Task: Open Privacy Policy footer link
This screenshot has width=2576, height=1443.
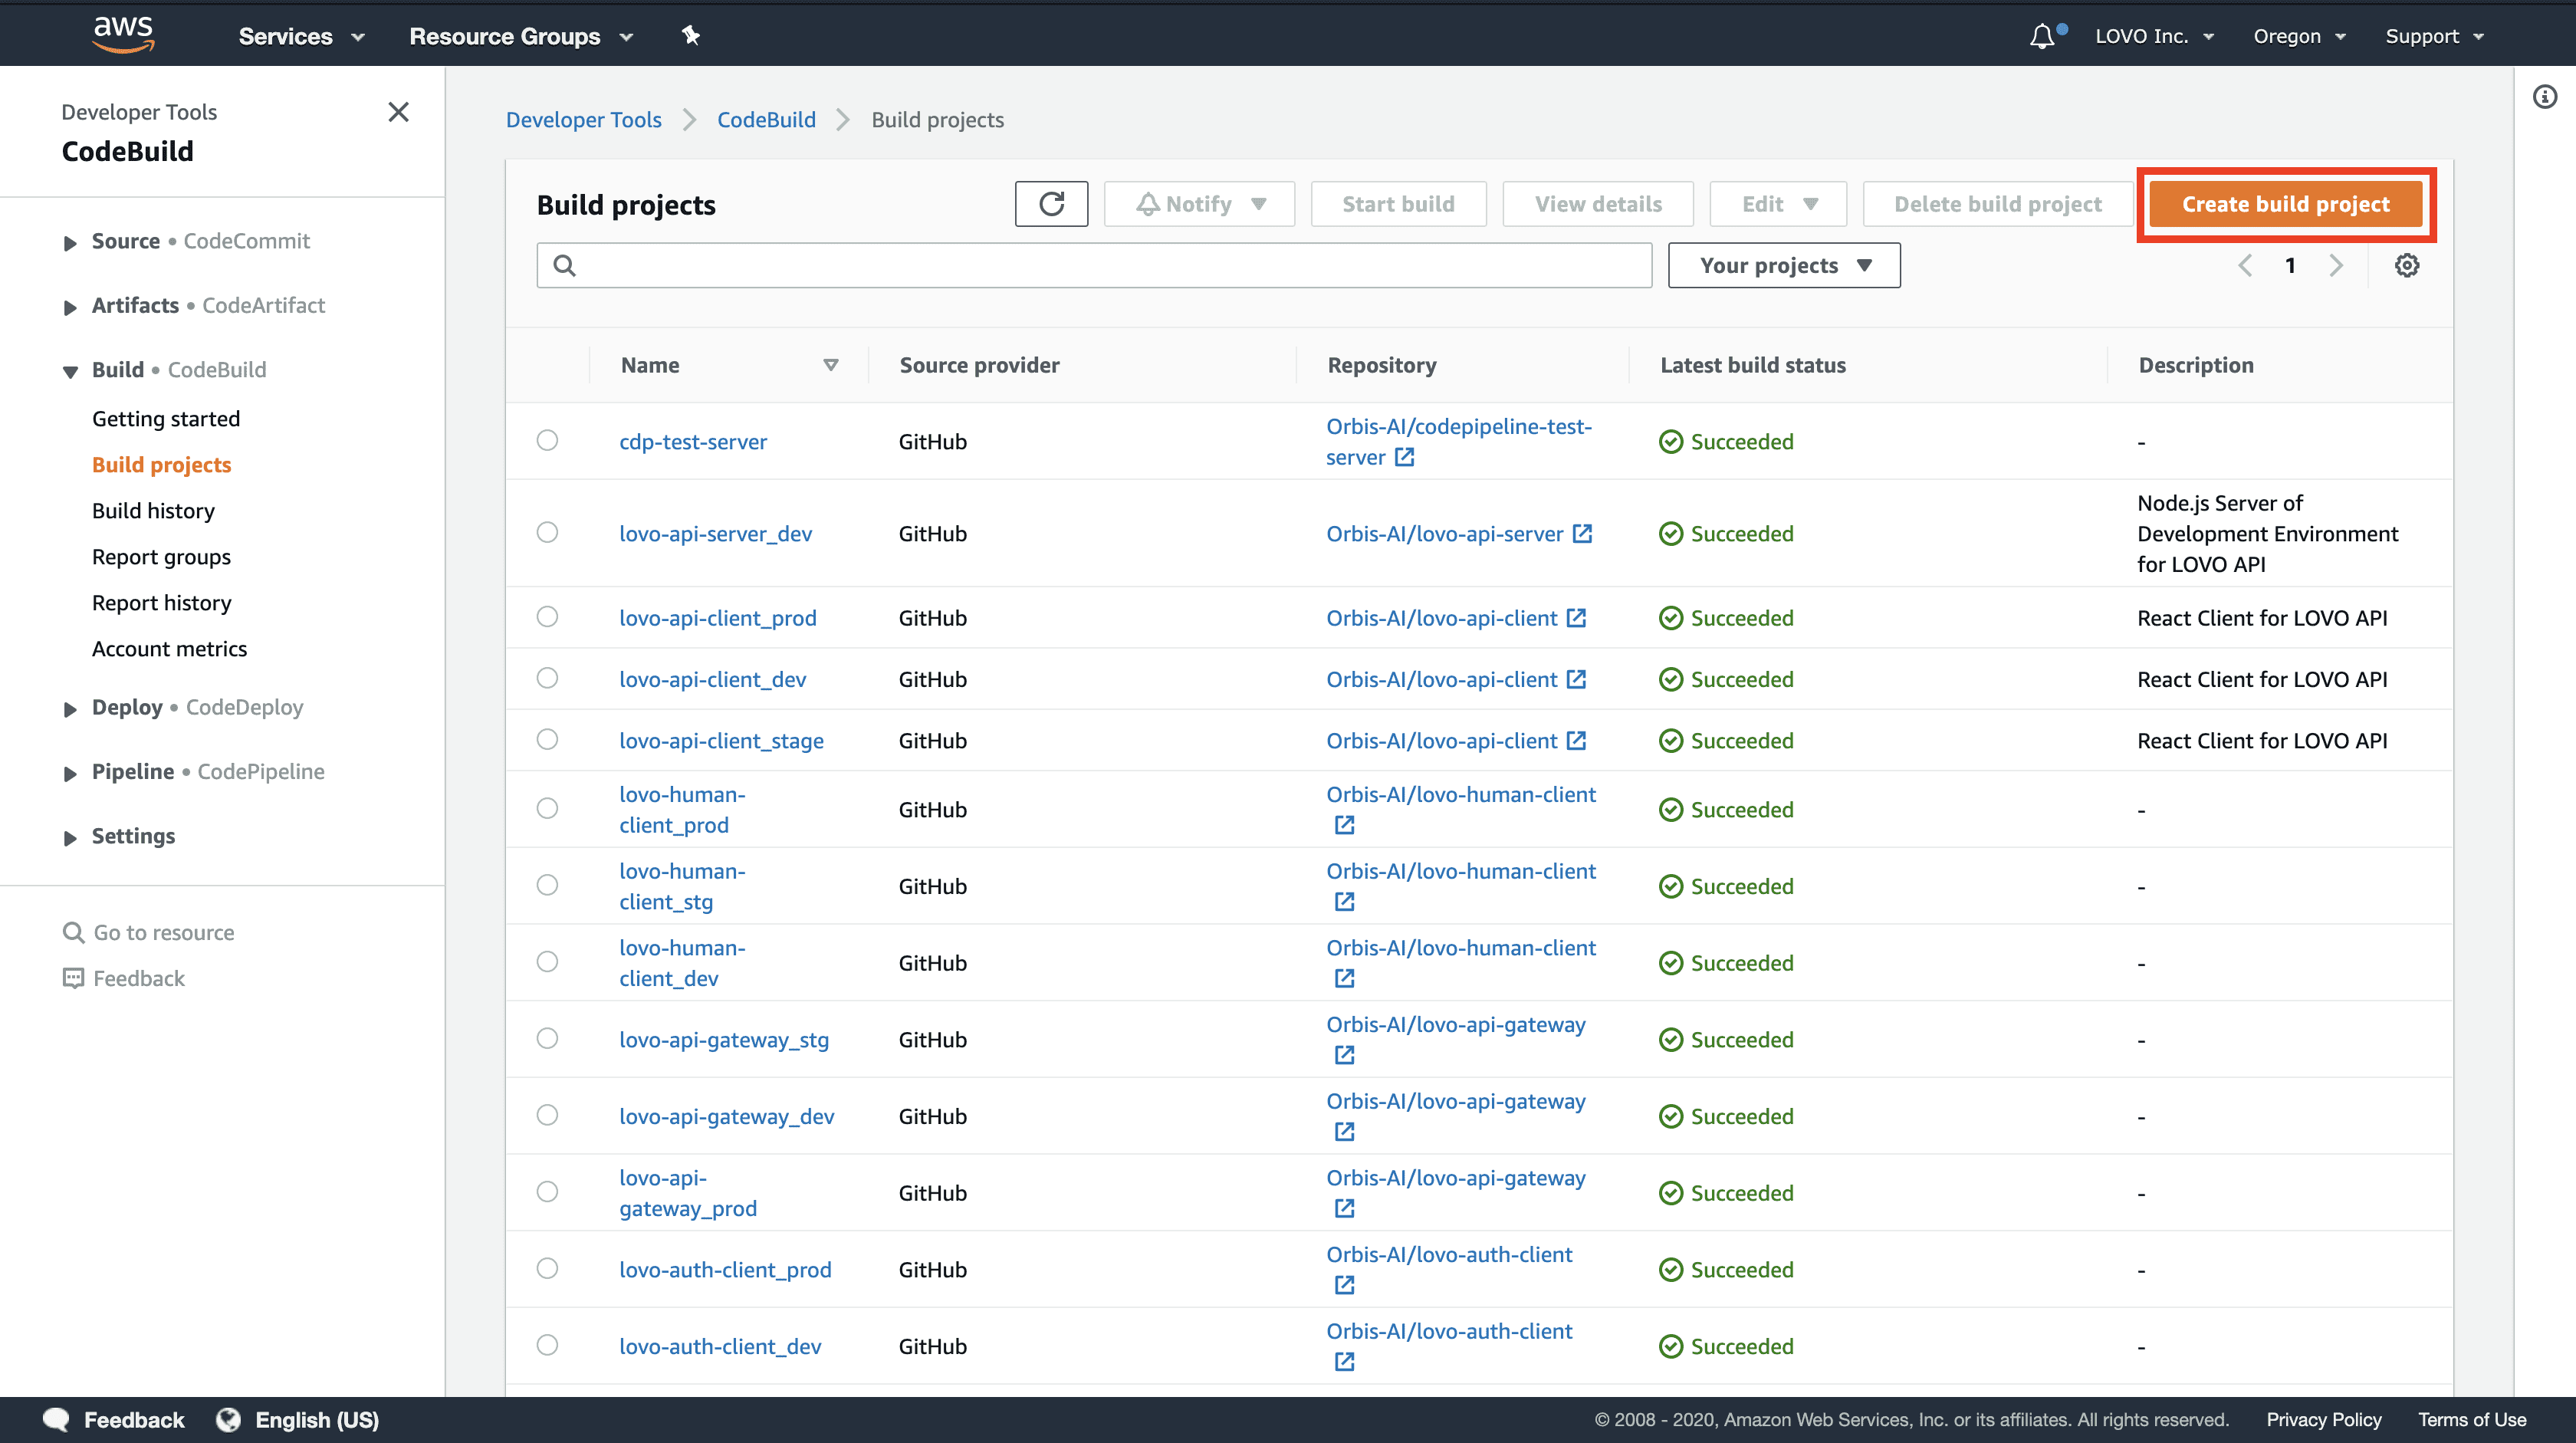Action: 2323,1420
